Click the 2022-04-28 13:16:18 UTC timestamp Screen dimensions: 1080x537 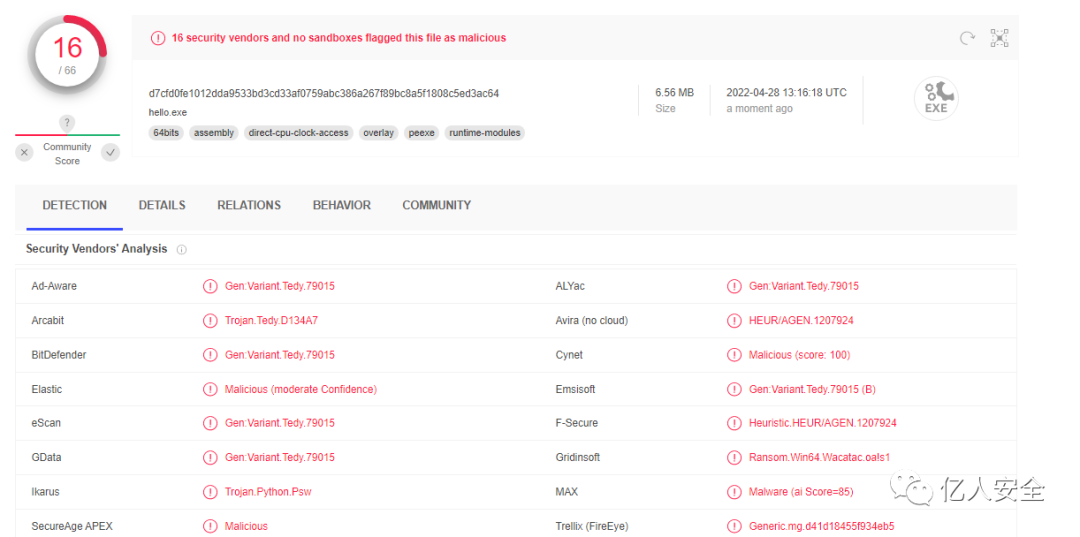click(787, 93)
